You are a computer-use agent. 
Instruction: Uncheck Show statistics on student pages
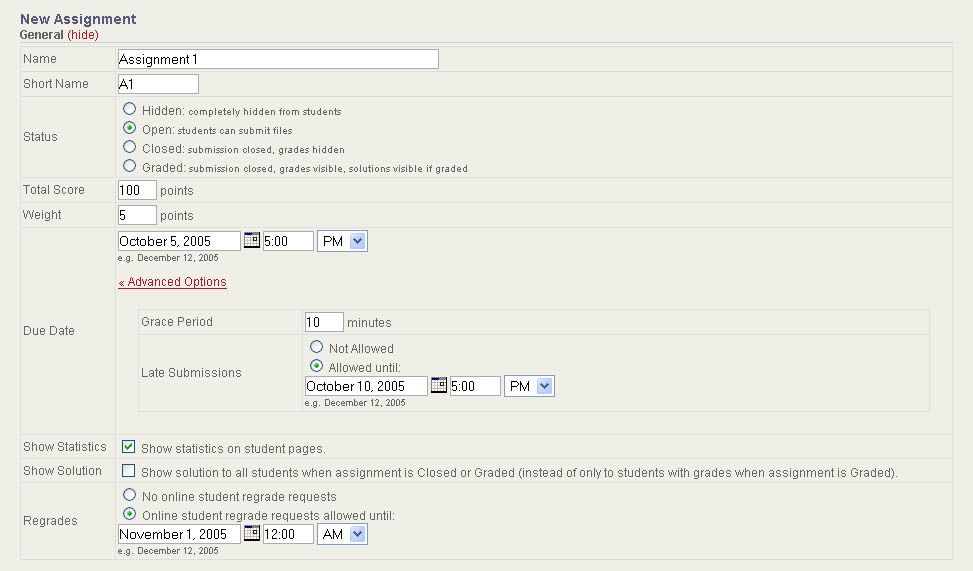coord(128,447)
